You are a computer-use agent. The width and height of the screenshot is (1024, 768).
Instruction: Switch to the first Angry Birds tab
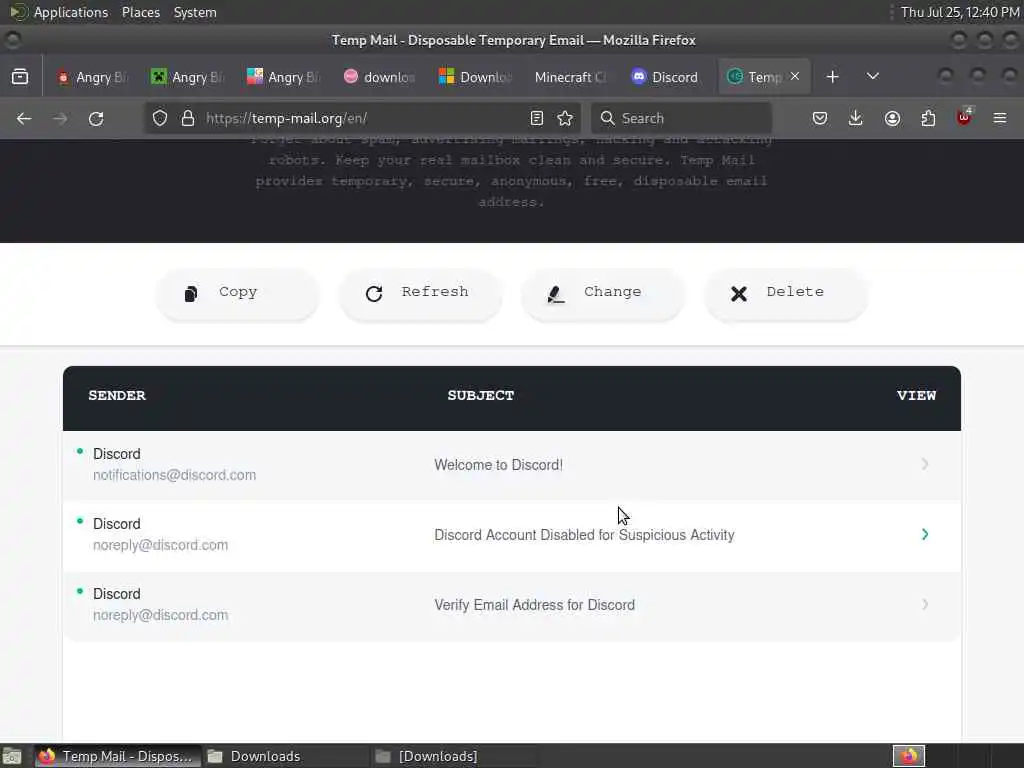91,77
